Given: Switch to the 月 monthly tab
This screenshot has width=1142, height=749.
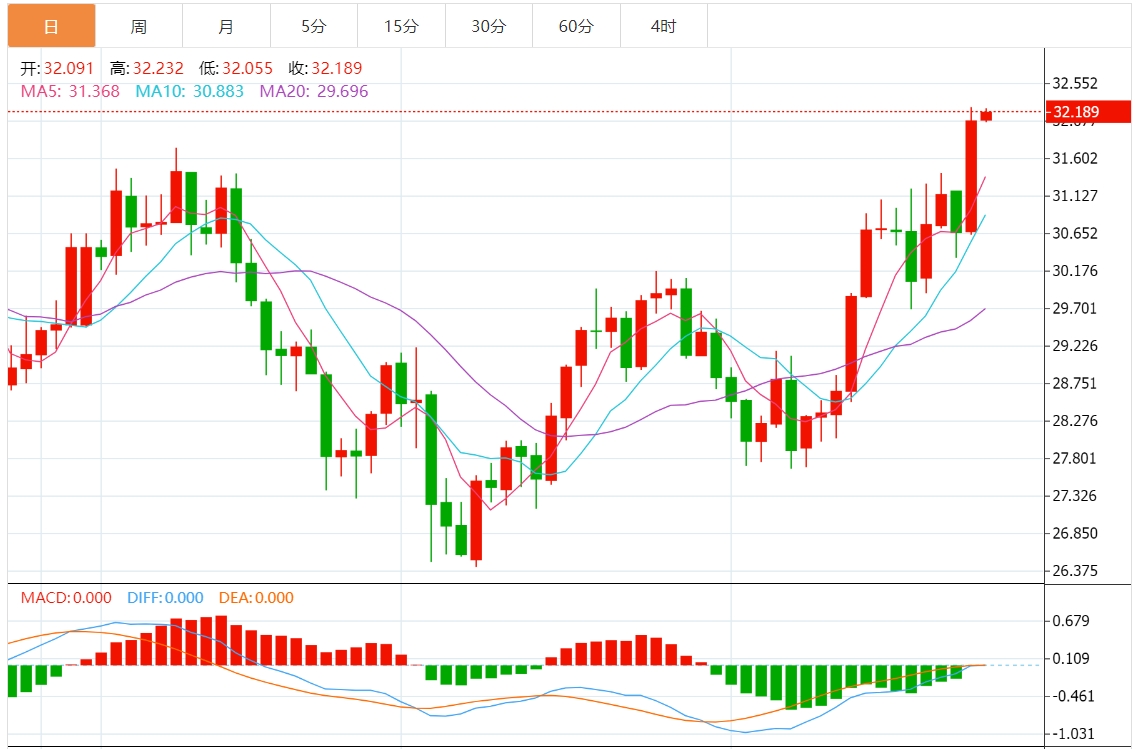Looking at the screenshot, I should 227,26.
